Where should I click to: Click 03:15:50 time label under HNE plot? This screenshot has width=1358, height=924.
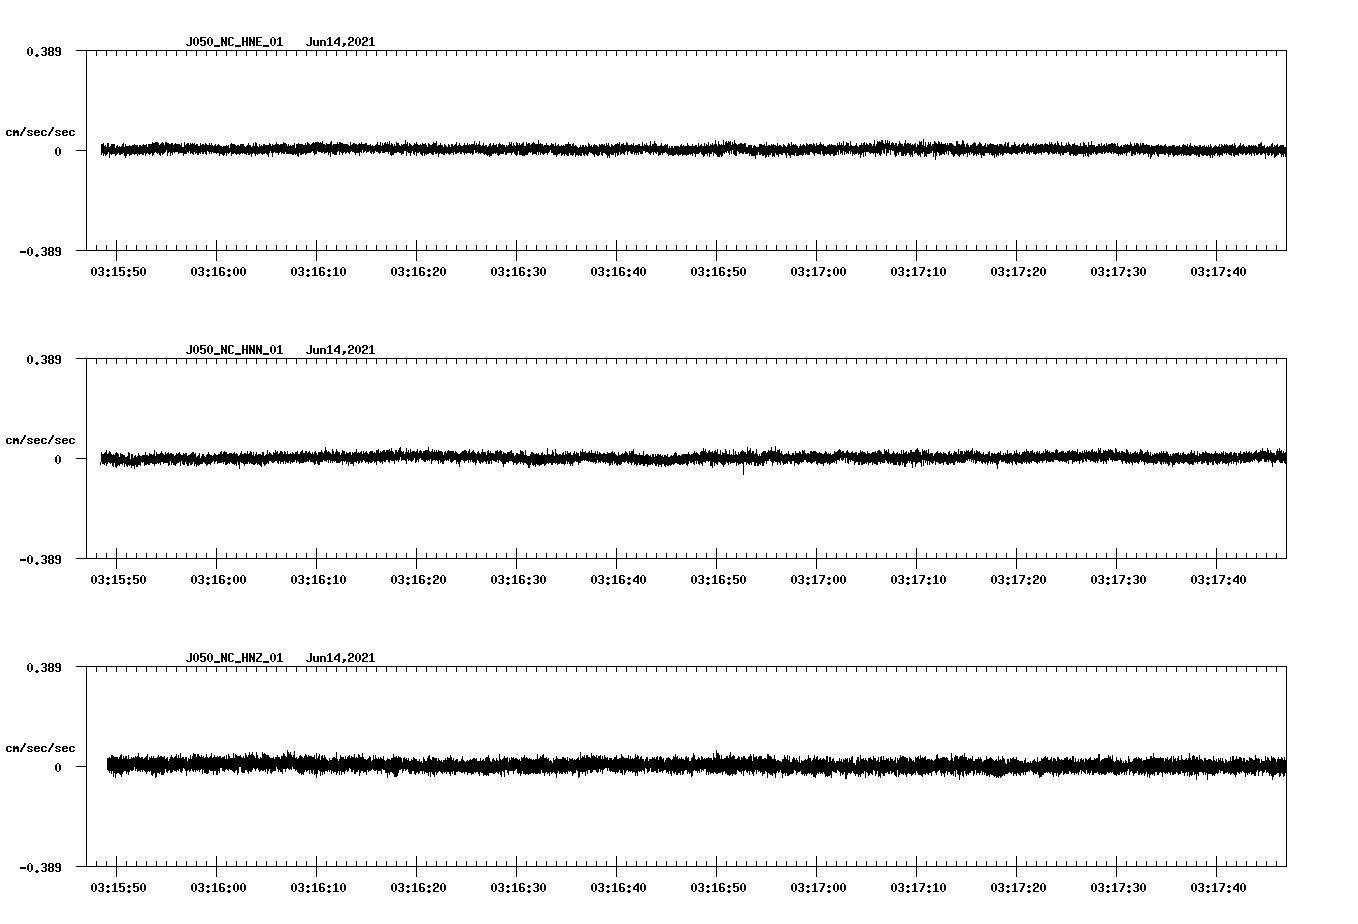tap(118, 271)
